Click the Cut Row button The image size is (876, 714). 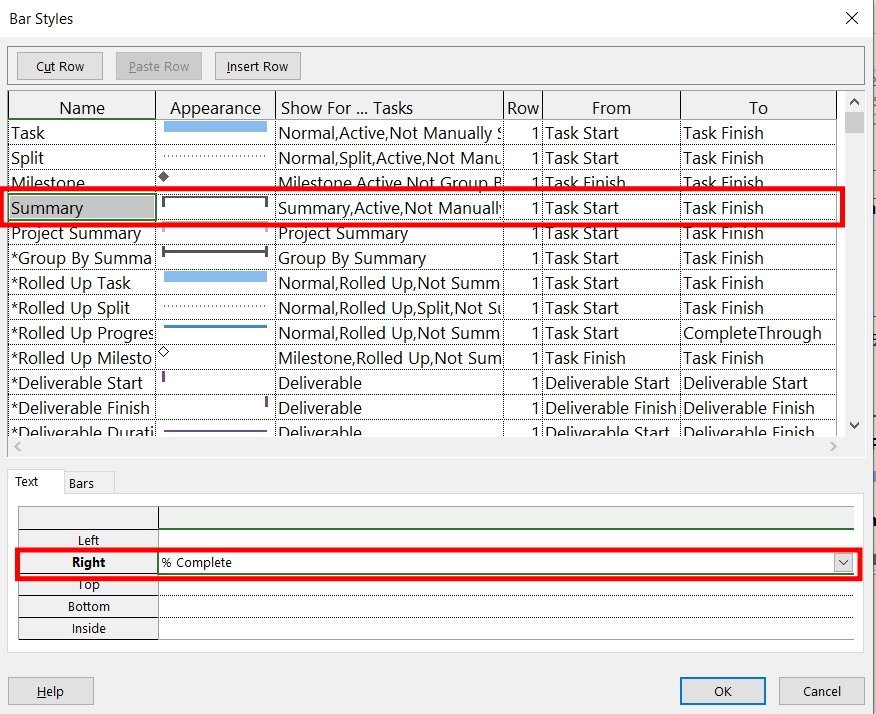click(x=60, y=66)
